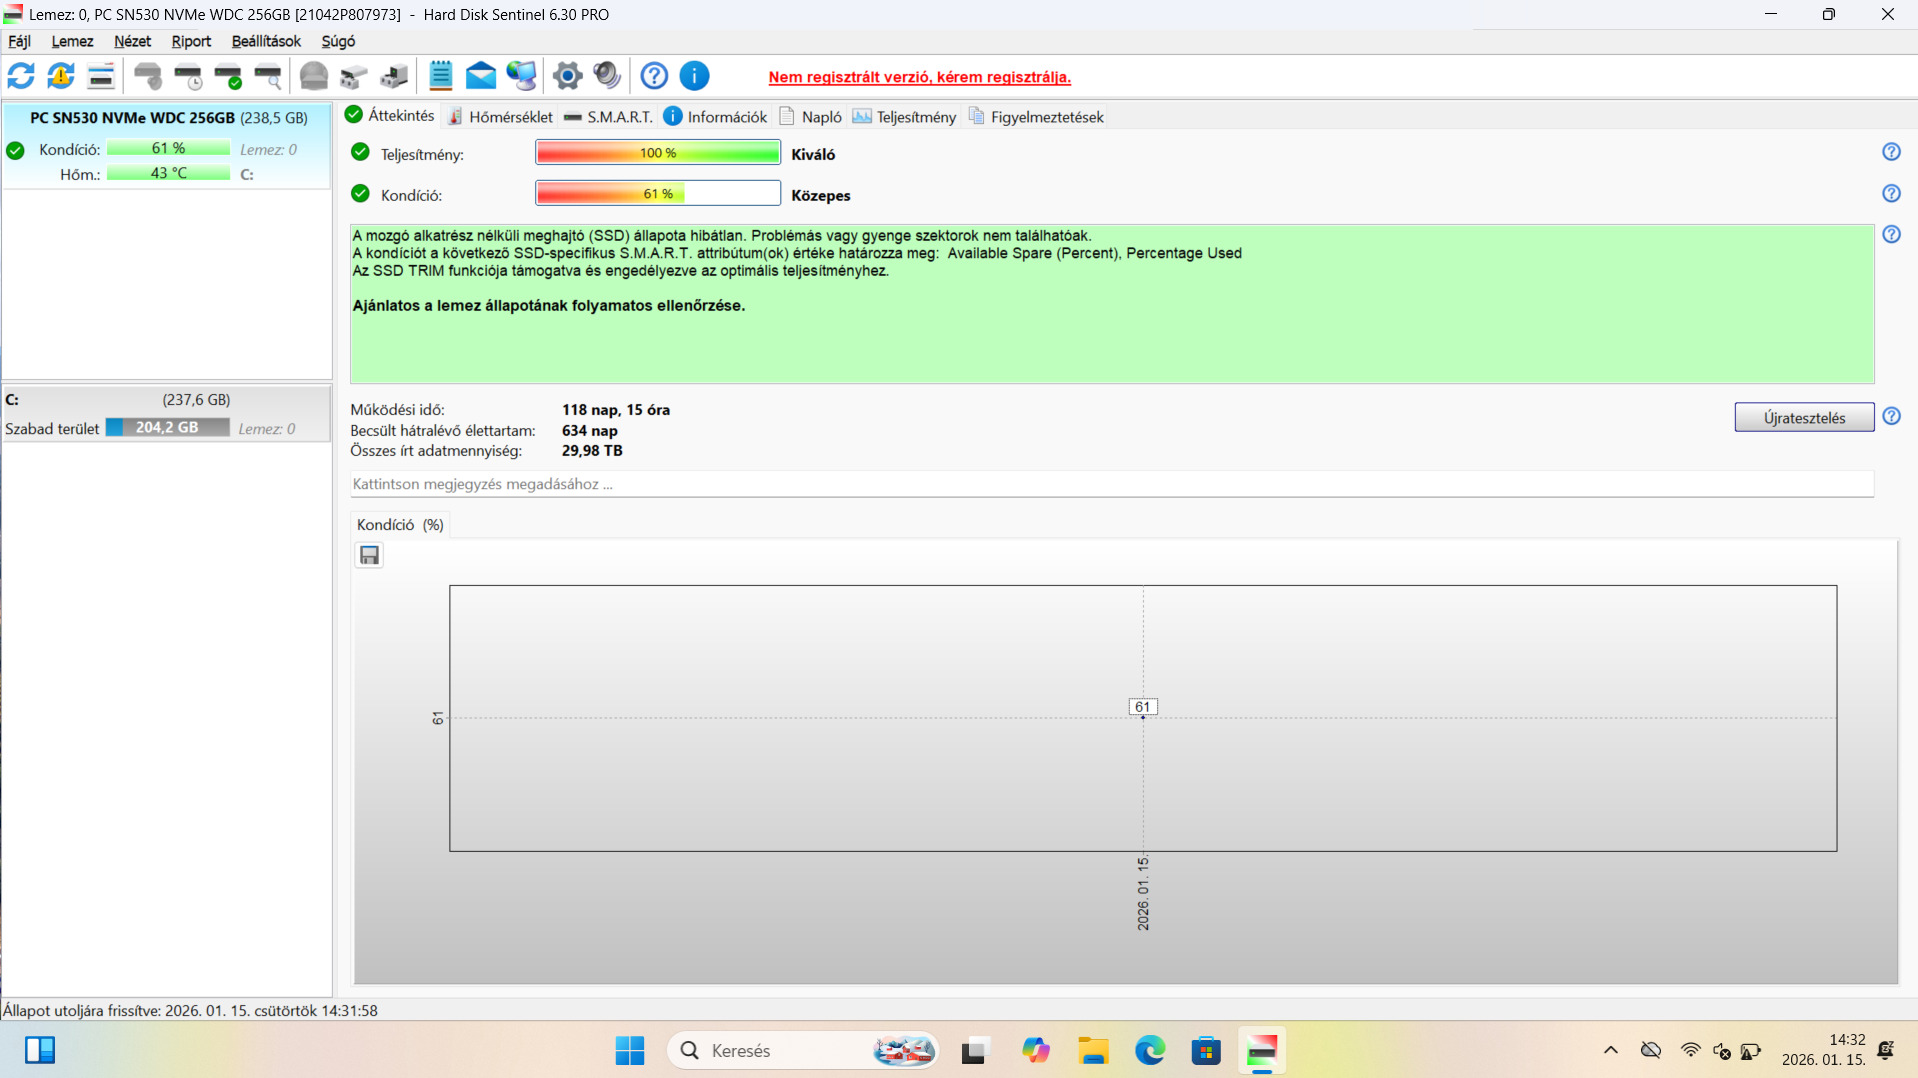
Task: Open settings via the gear toolbar icon
Action: (567, 76)
